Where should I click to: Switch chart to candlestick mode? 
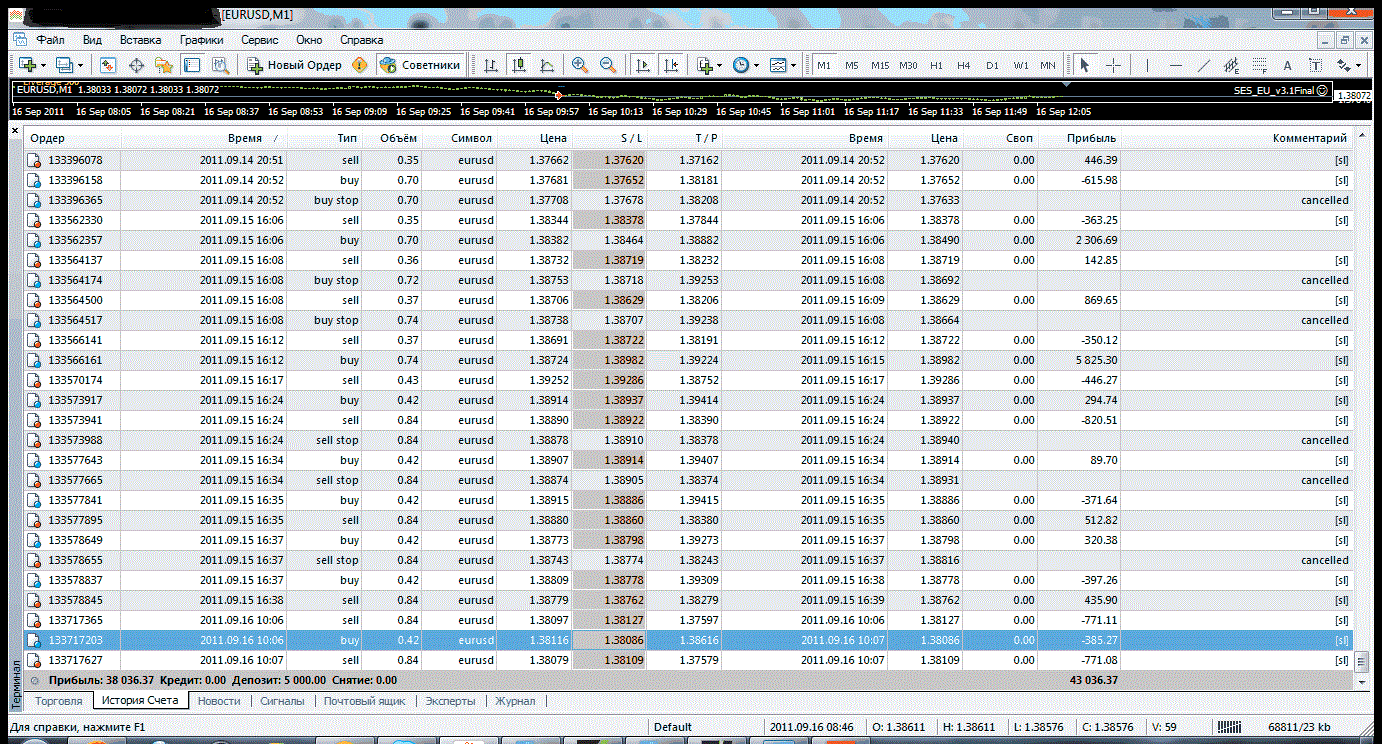coord(519,65)
